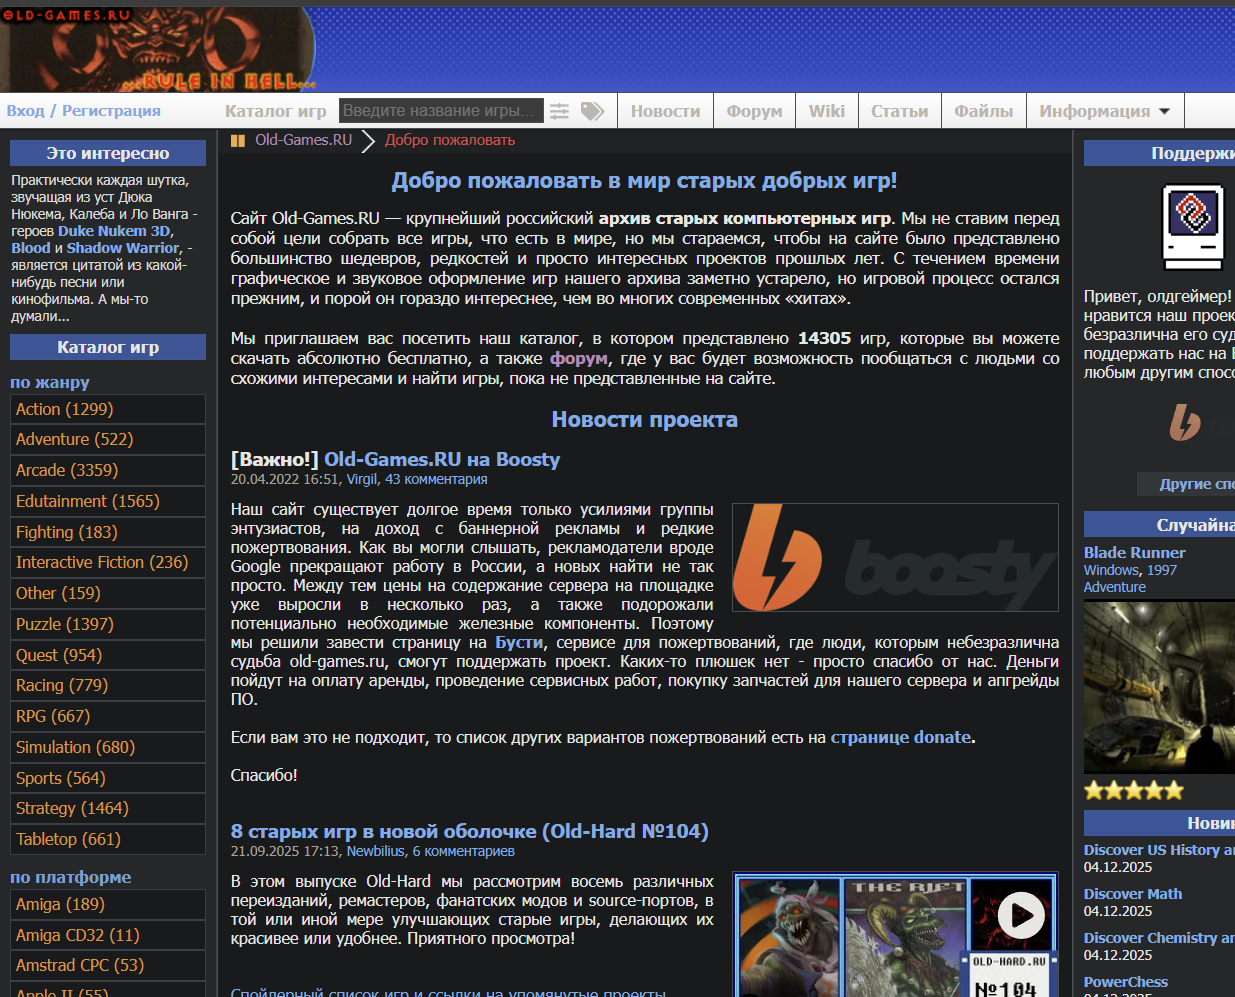Open the Форум menu item
1235x997 pixels.
coord(754,111)
